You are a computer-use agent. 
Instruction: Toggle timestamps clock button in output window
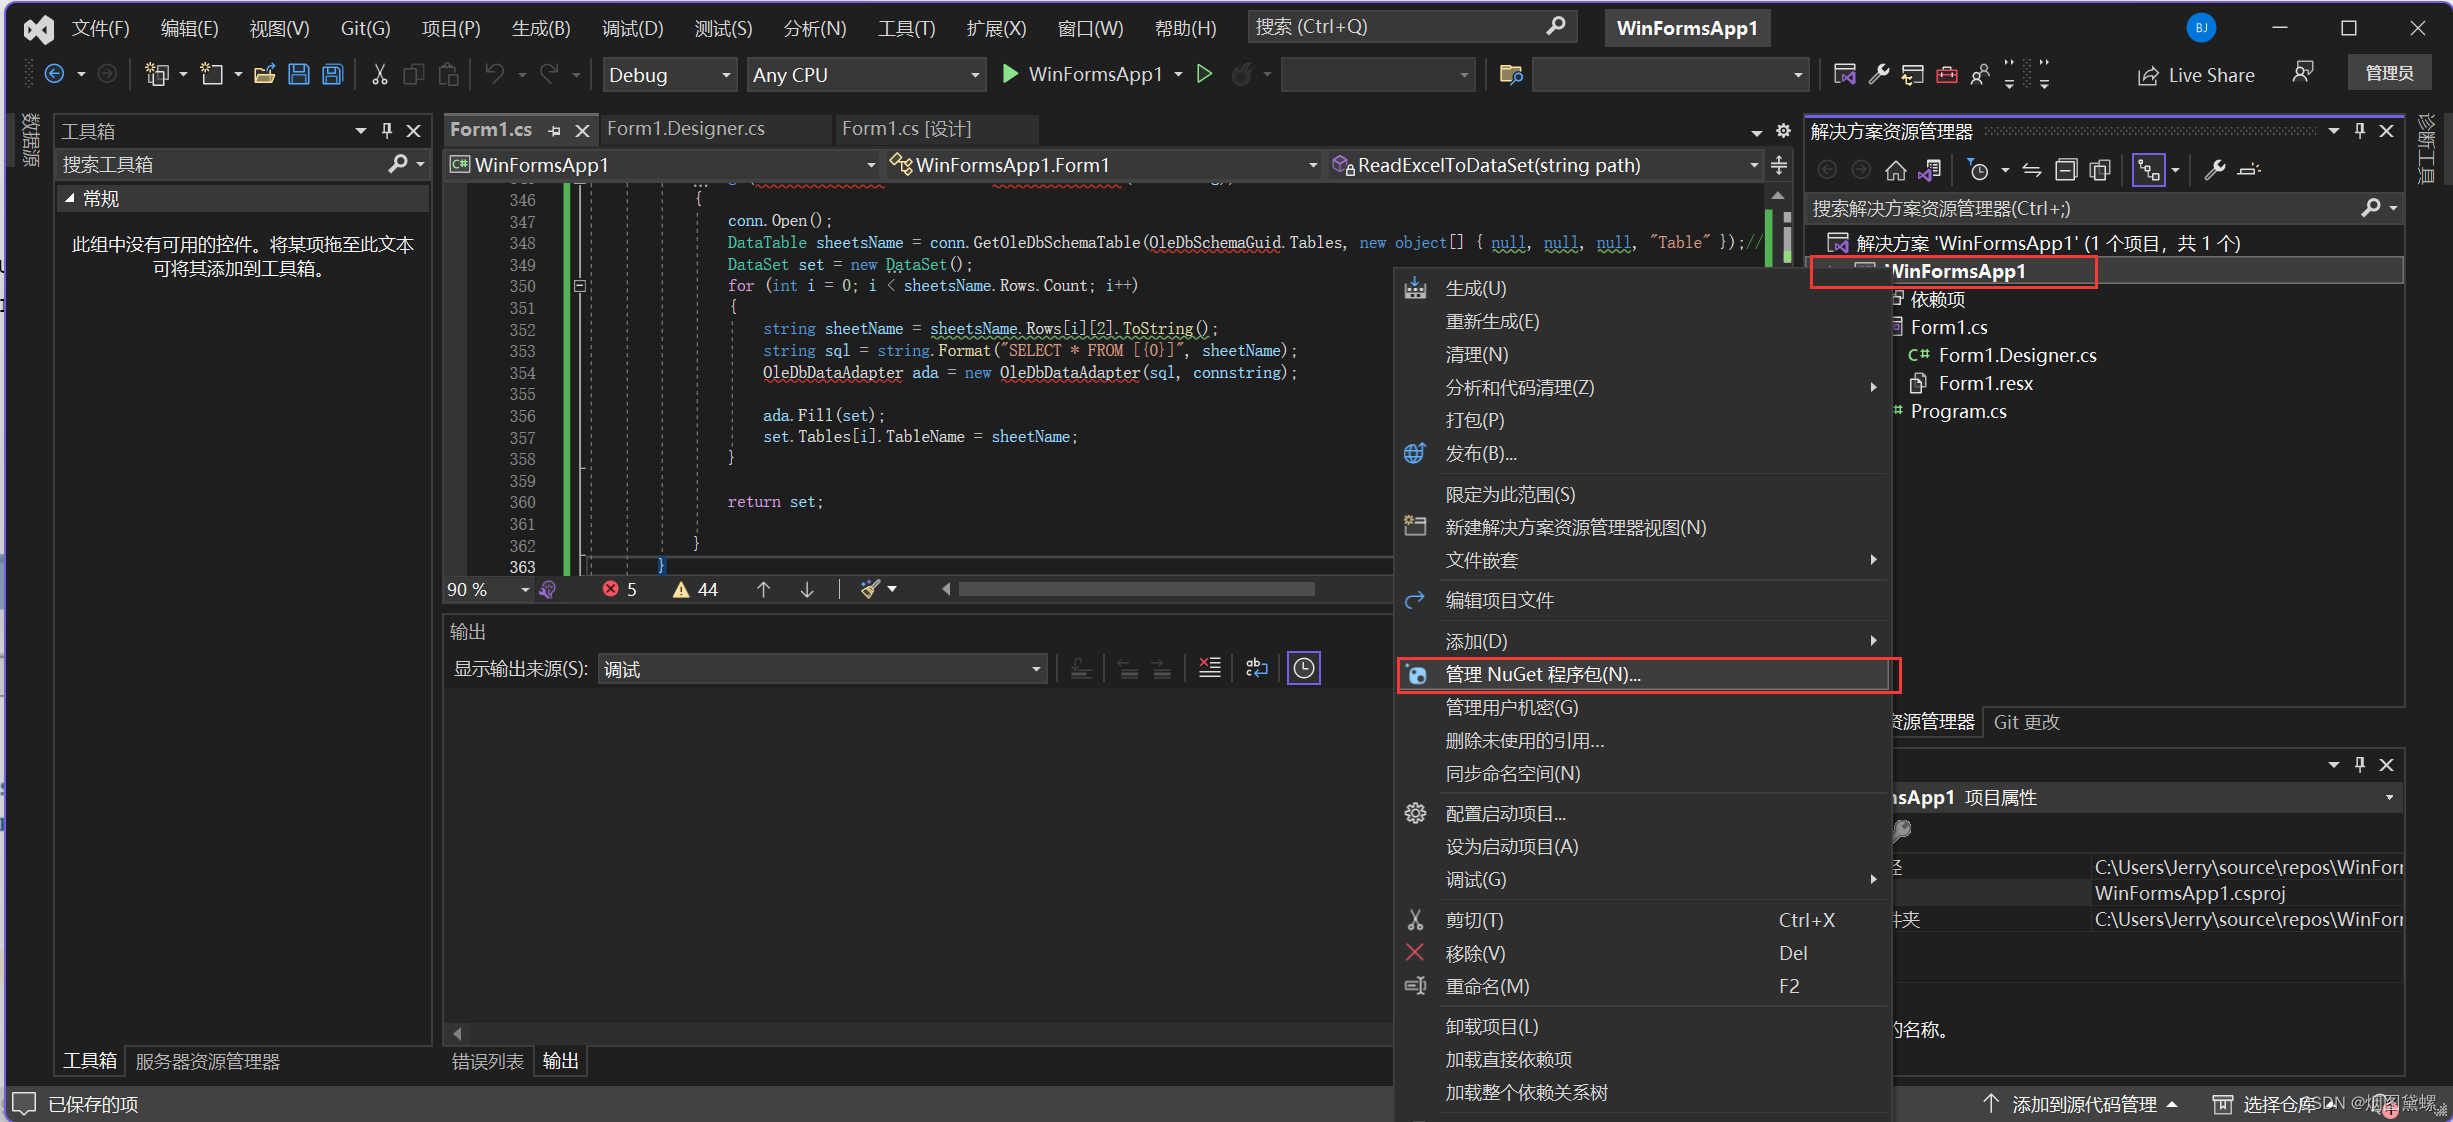[1304, 668]
